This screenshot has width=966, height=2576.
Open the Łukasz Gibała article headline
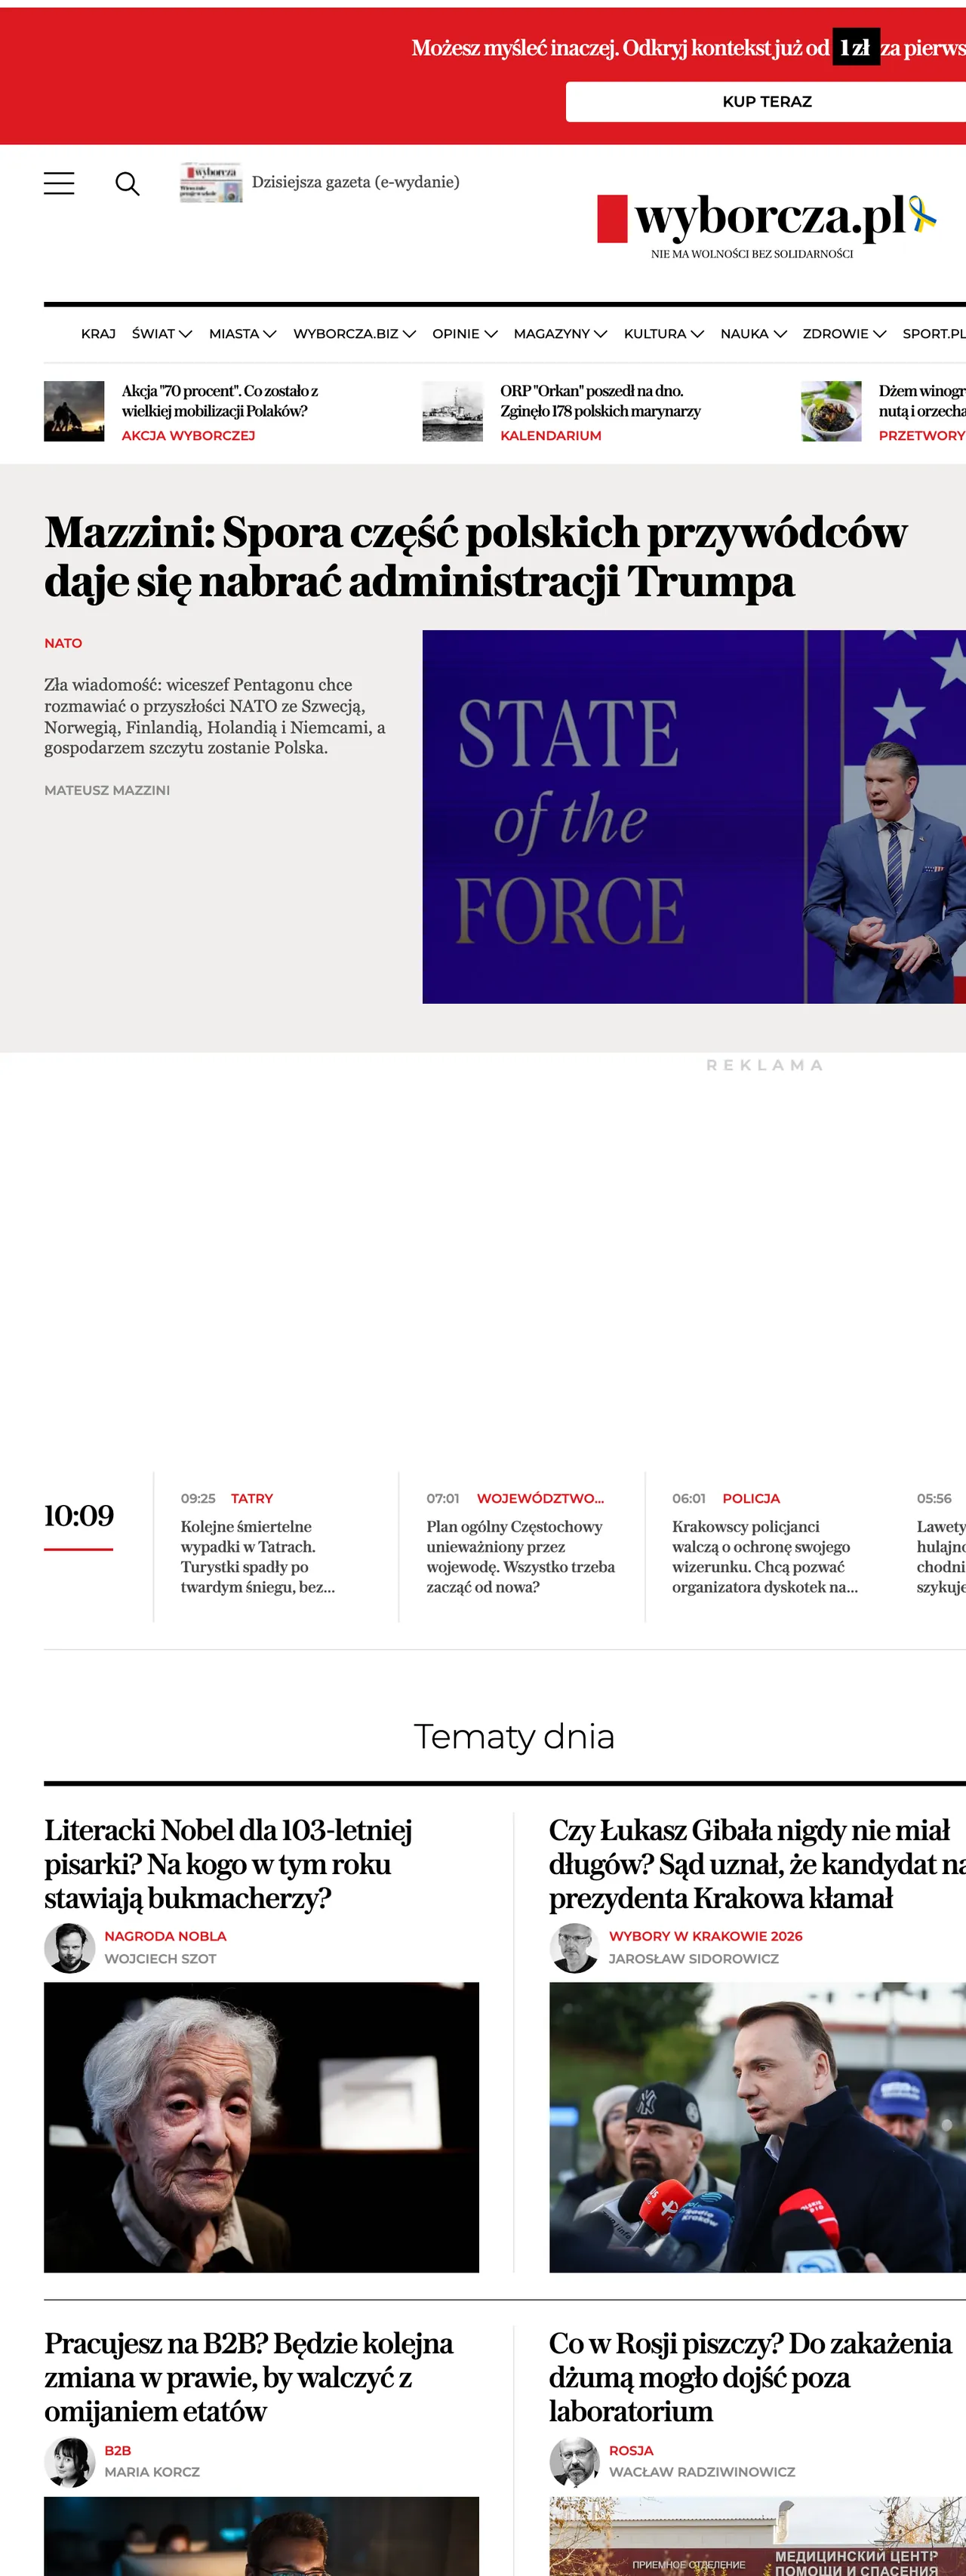click(757, 1864)
